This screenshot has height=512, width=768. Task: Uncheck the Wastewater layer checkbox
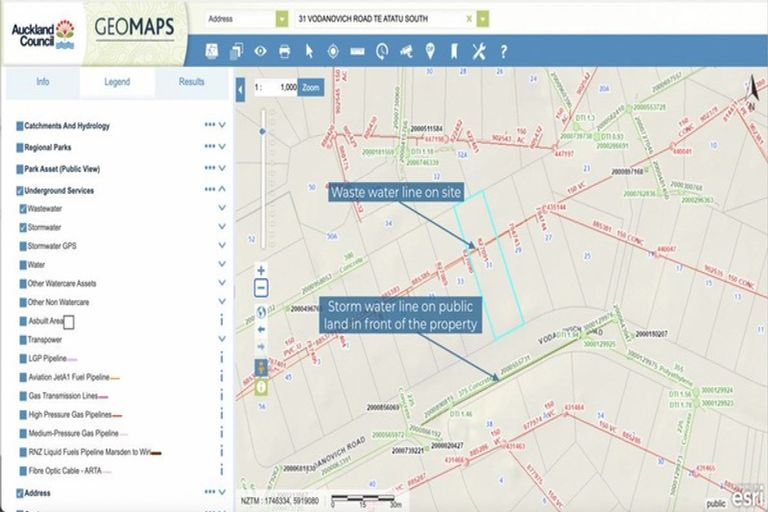click(24, 209)
